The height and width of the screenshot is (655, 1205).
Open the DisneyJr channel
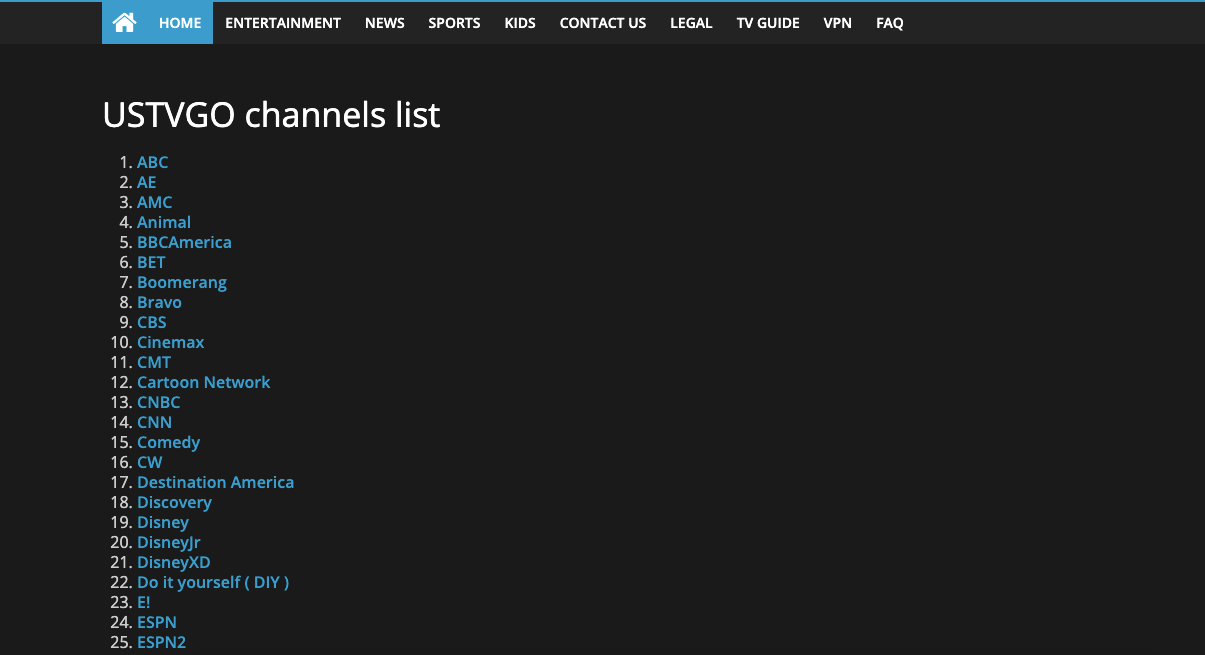169,542
